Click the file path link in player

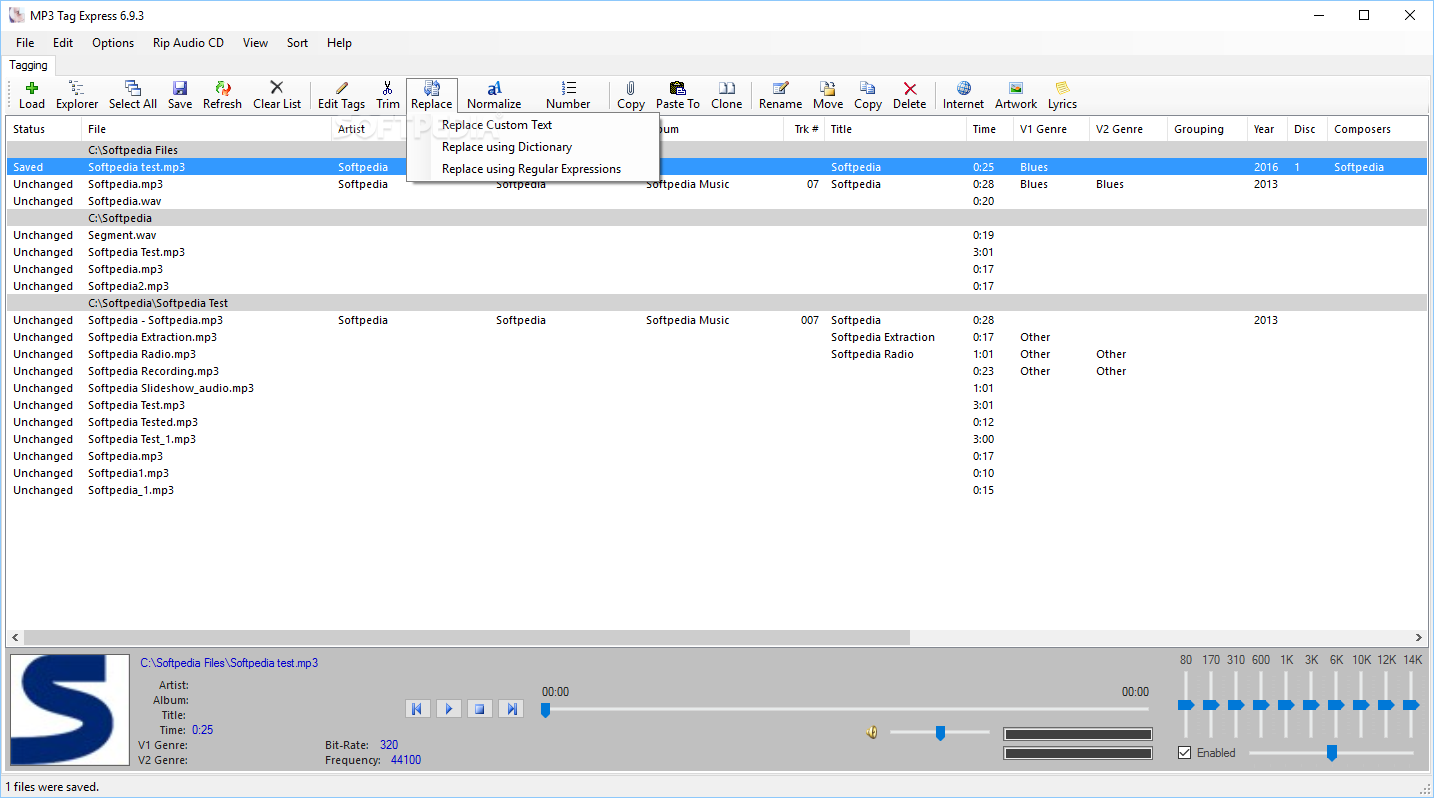tap(229, 663)
